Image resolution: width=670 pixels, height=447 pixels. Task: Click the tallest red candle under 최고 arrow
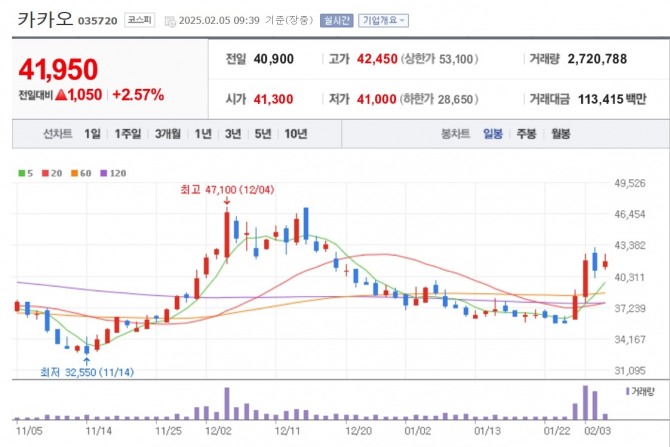point(227,235)
